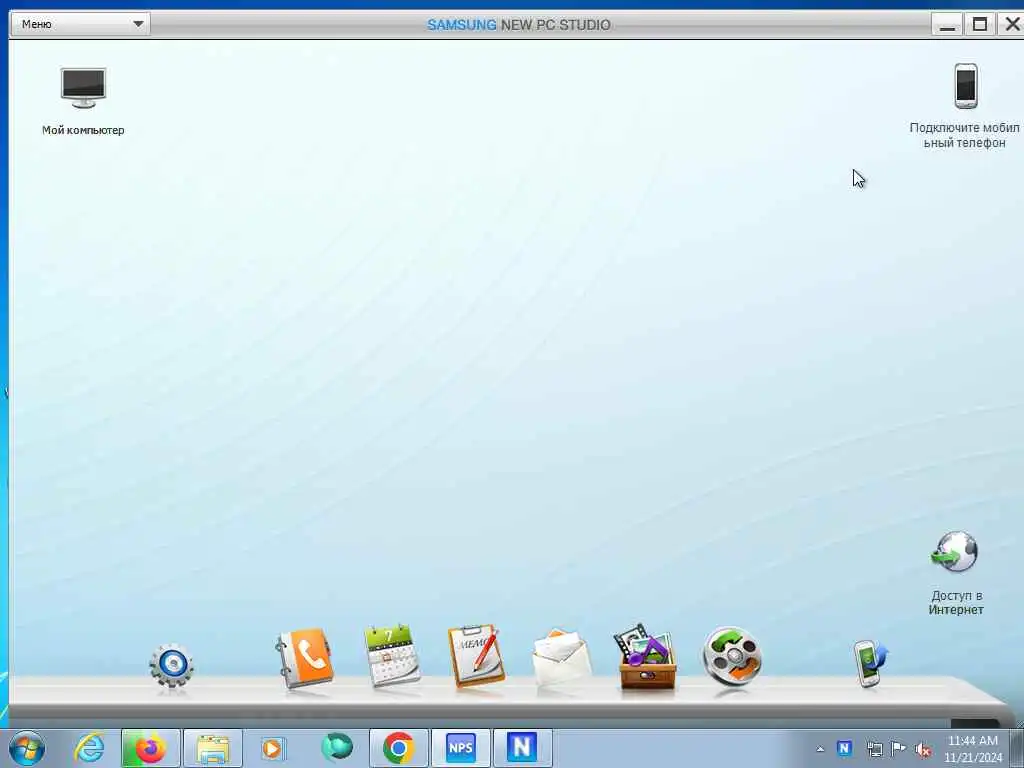Switch to Google Chrome in the taskbar
The width and height of the screenshot is (1024, 768).
399,748
